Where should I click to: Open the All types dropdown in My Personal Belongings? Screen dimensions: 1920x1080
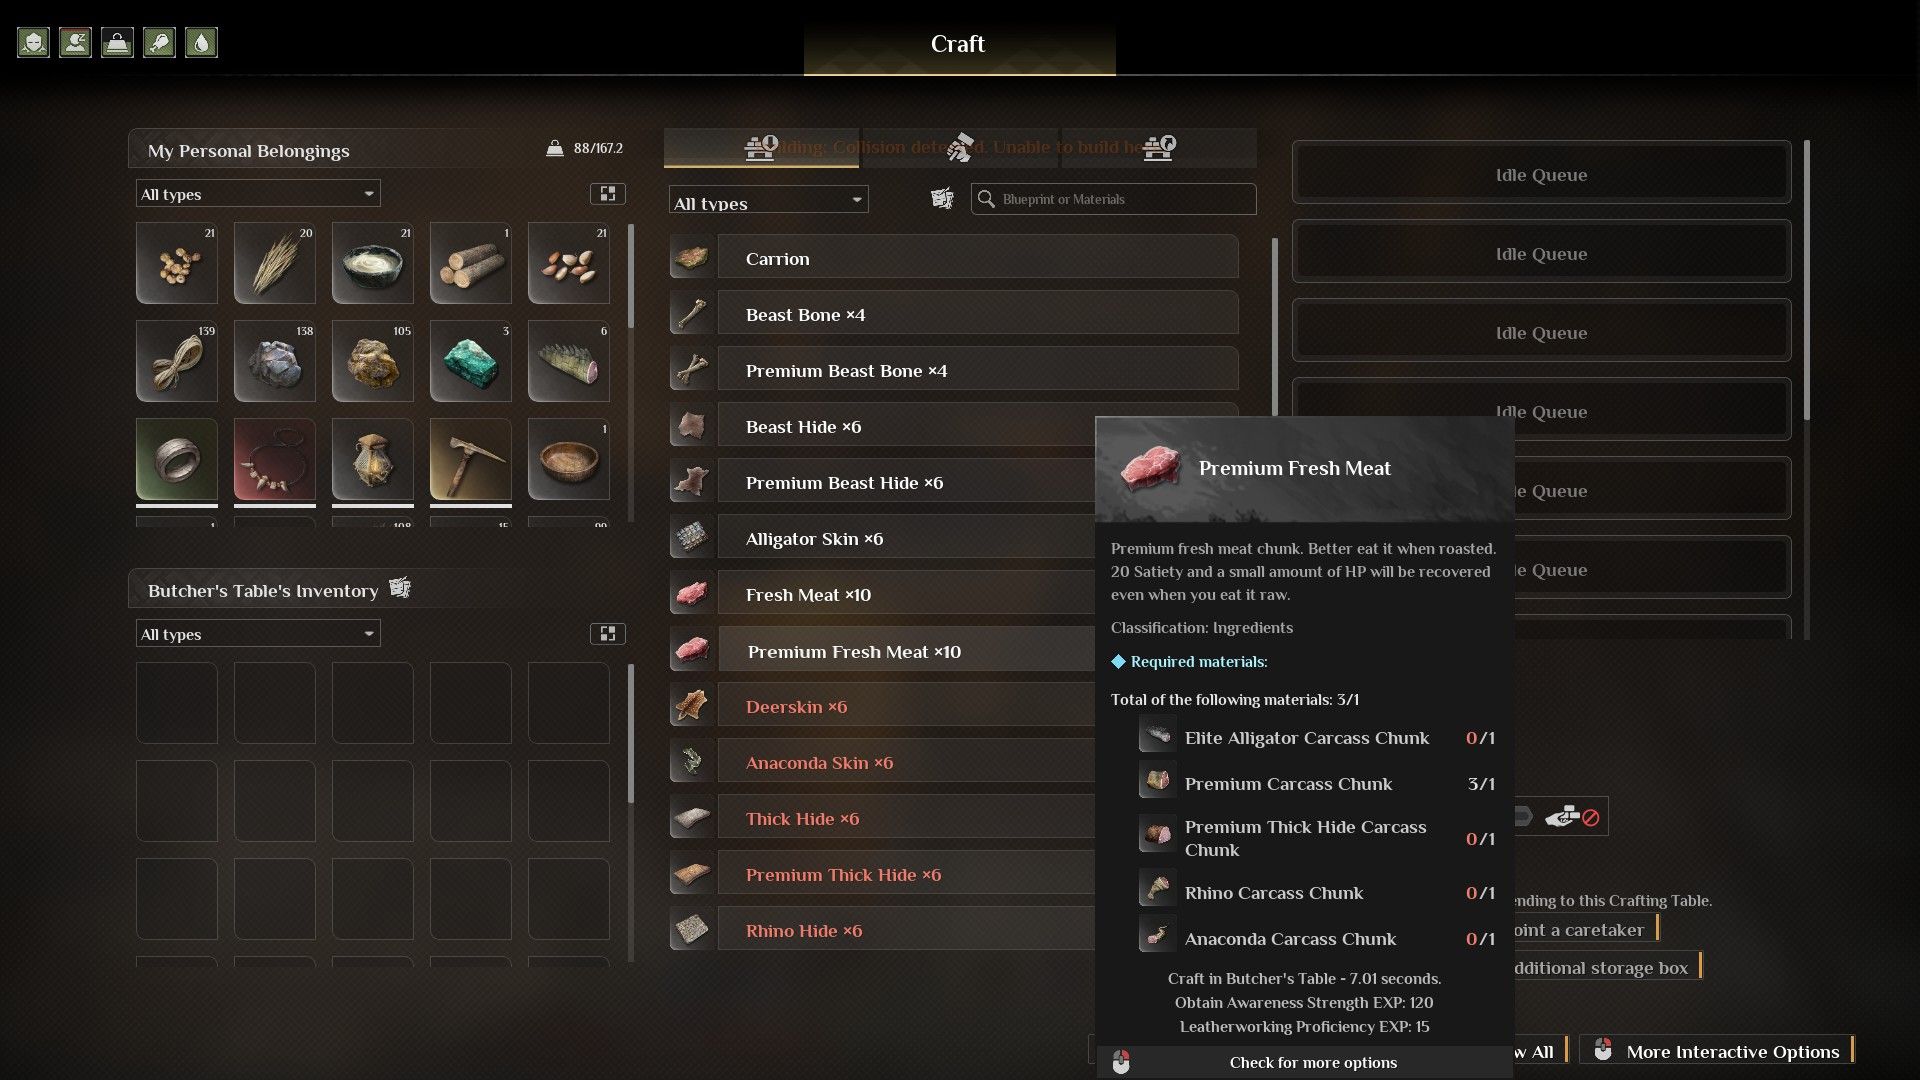[x=258, y=194]
